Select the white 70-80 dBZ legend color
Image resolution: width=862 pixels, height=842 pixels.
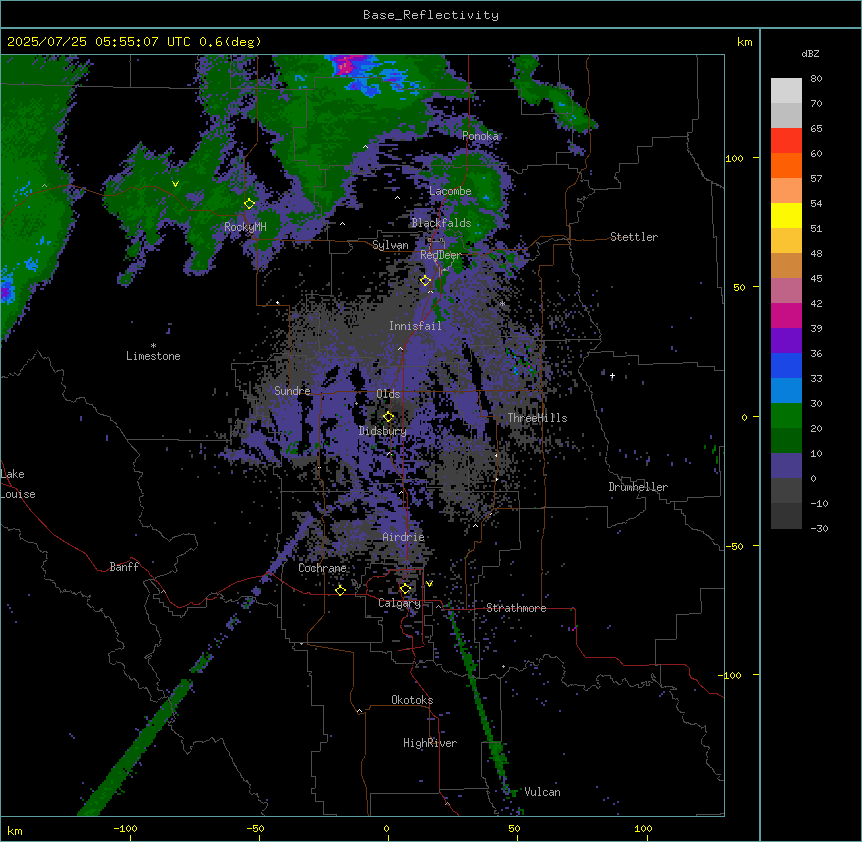tap(786, 91)
